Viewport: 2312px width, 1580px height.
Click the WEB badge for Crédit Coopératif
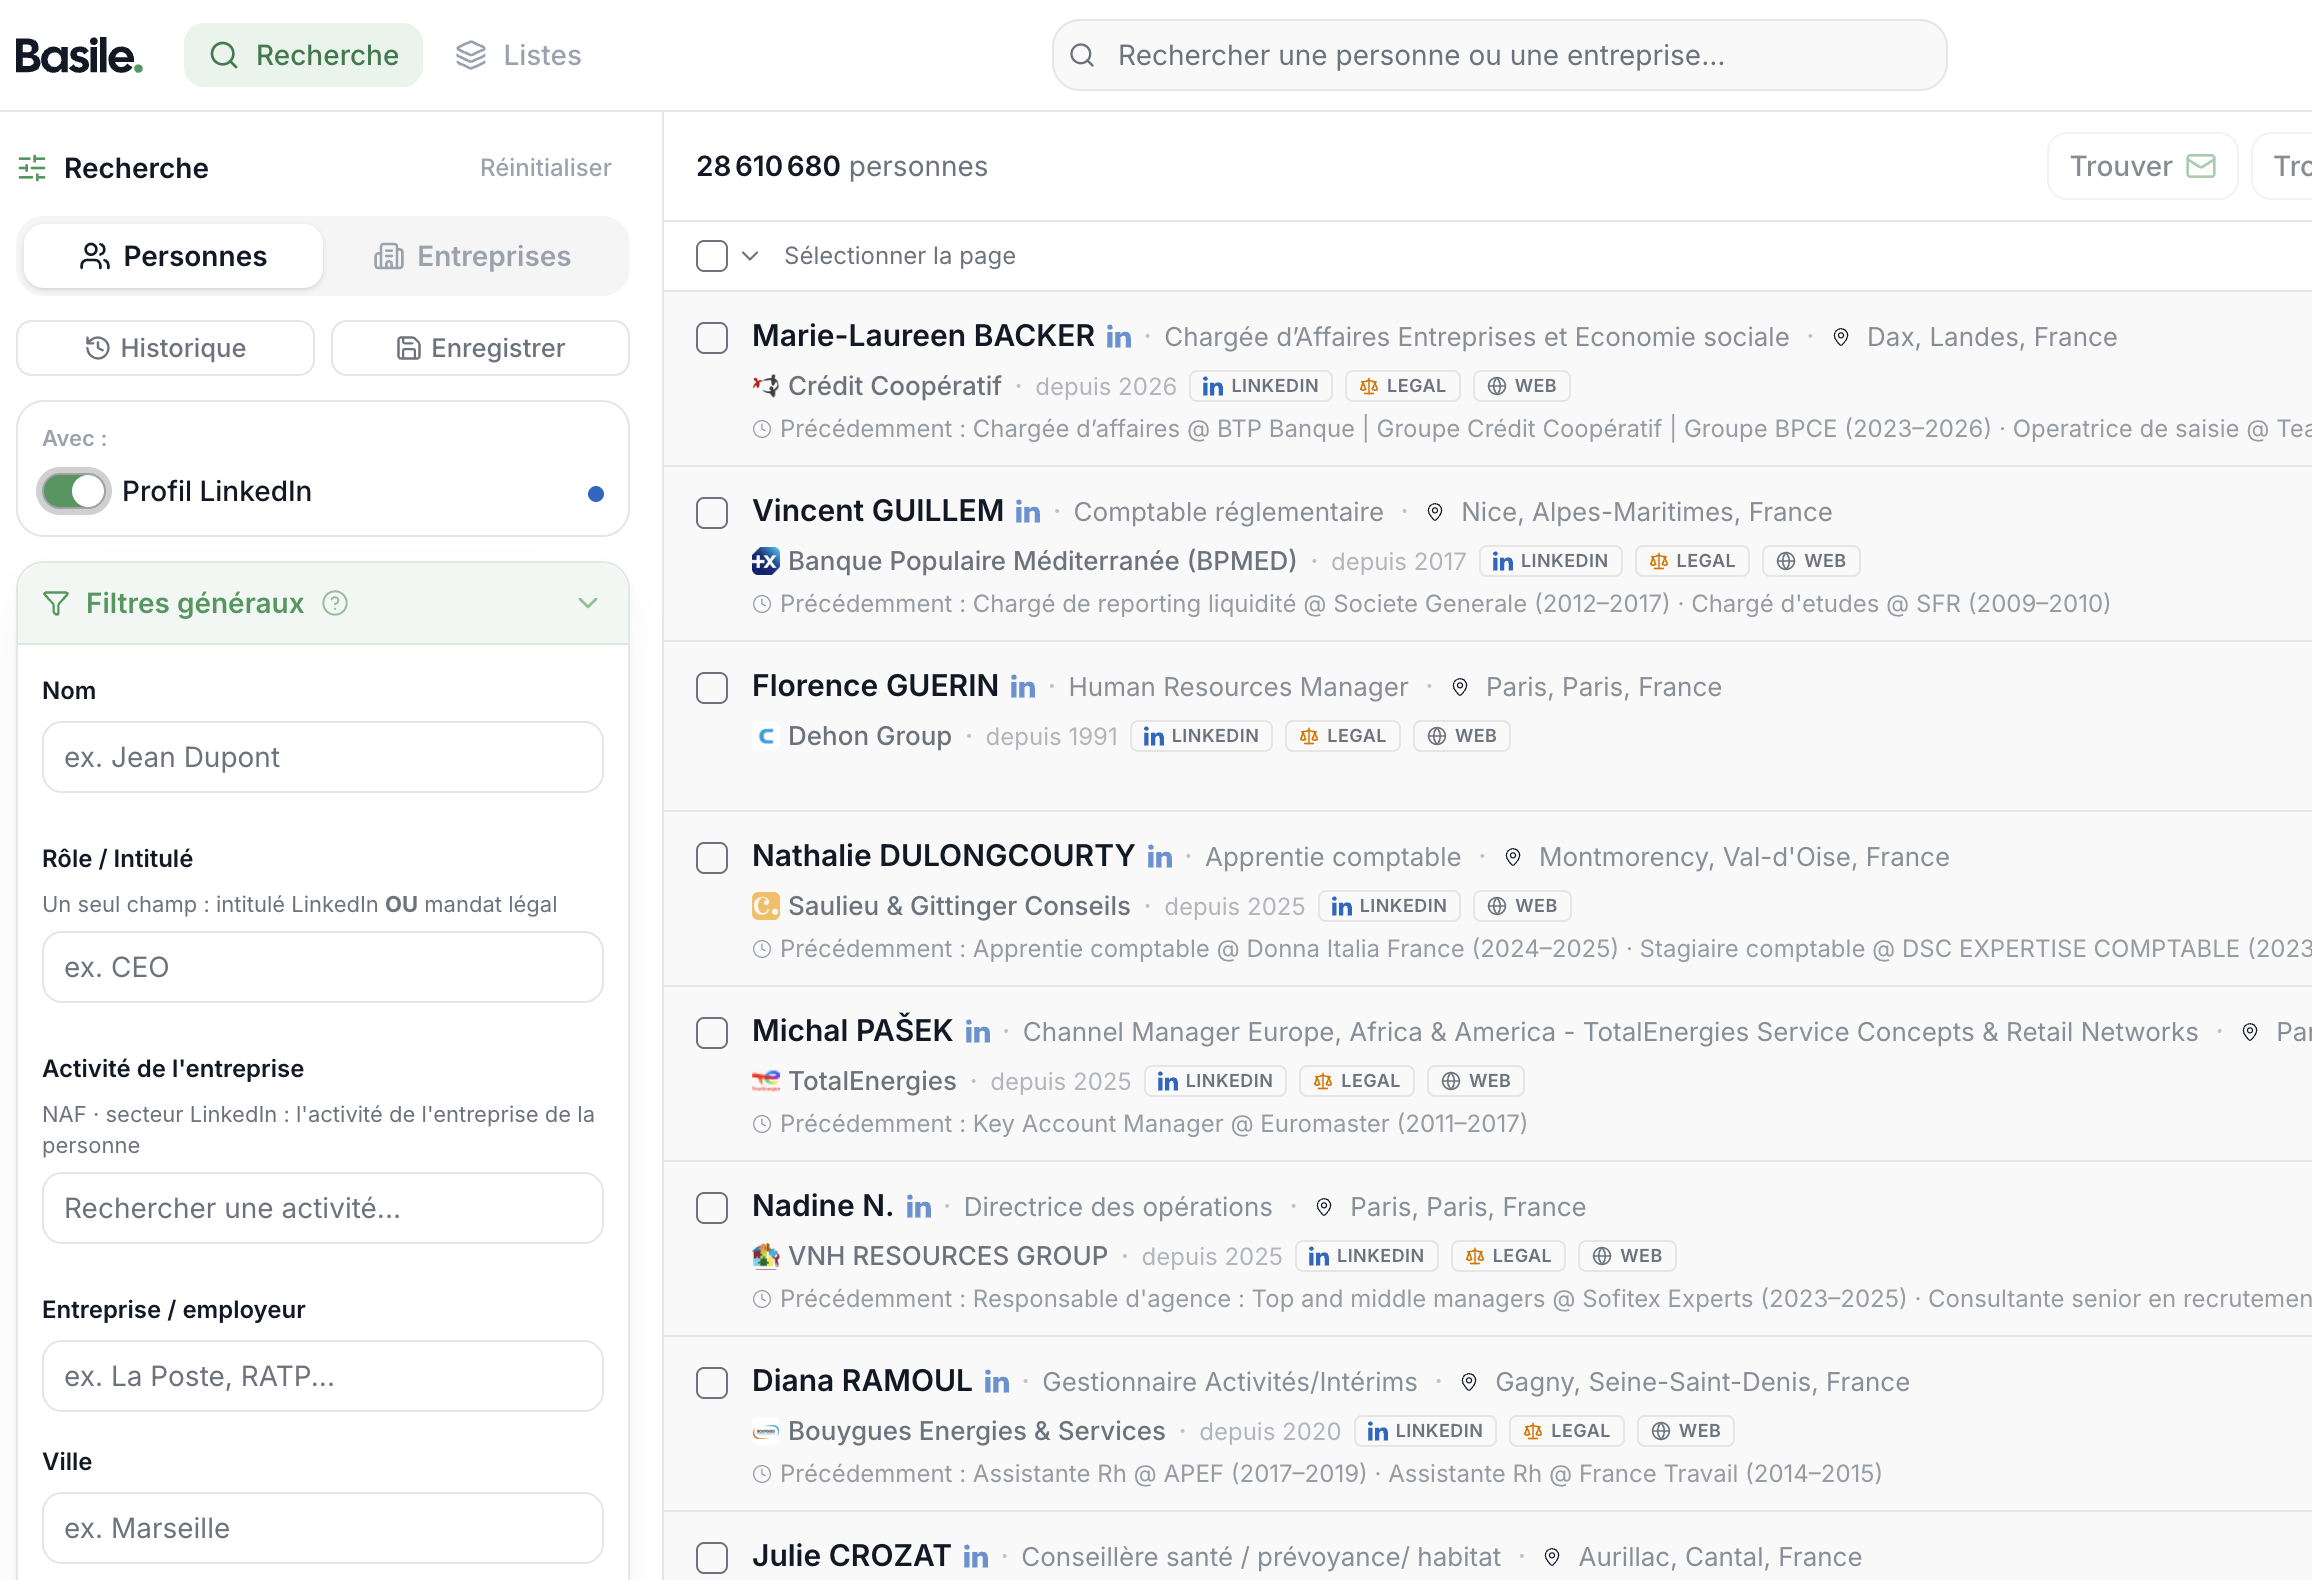tap(1522, 386)
